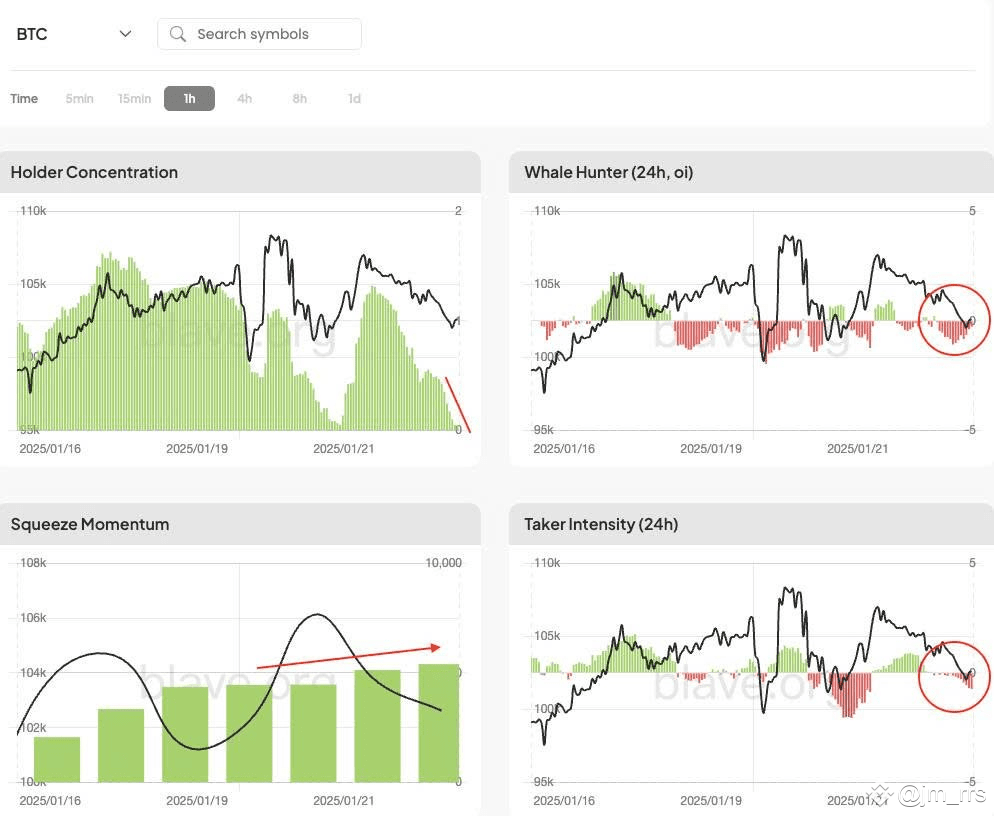The height and width of the screenshot is (816, 994).
Task: Click the tallest green bar in Squeeze Momentum
Action: (440, 722)
